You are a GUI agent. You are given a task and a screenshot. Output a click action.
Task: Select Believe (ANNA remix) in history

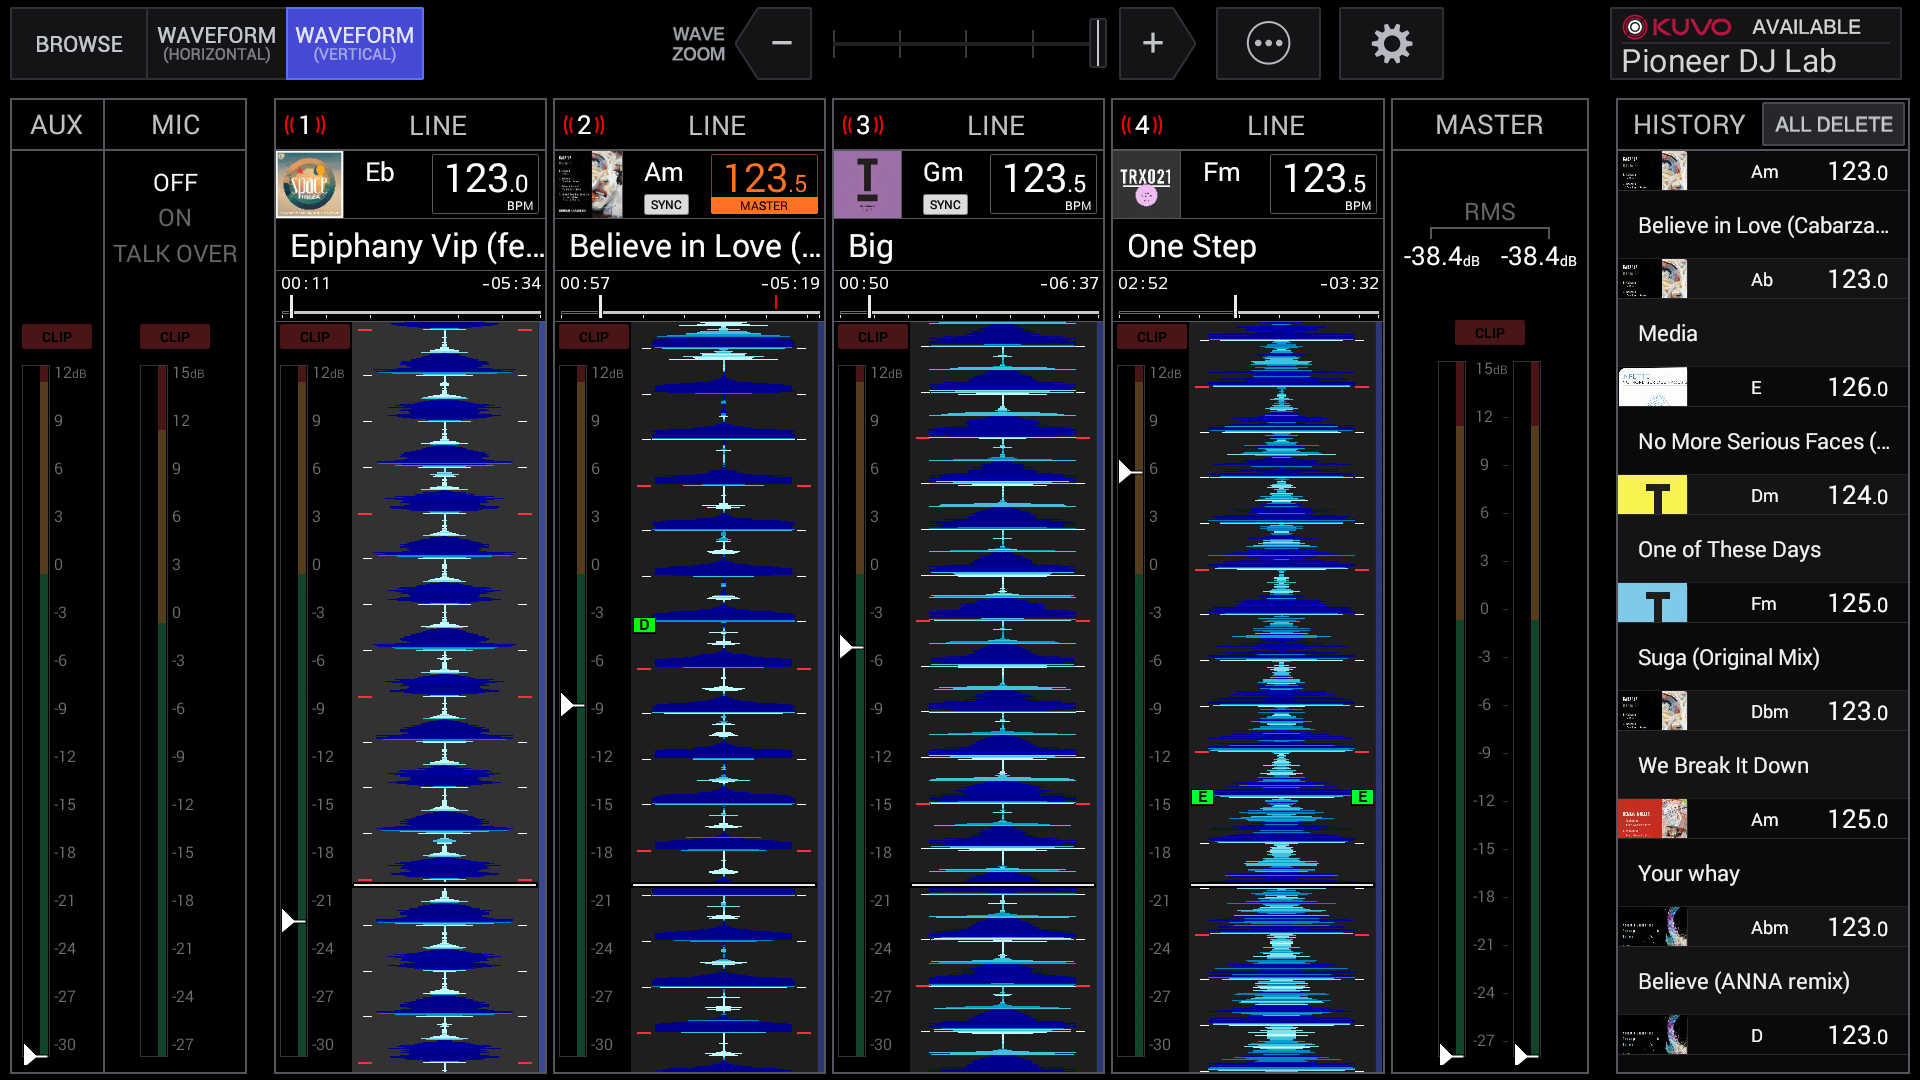(1743, 981)
